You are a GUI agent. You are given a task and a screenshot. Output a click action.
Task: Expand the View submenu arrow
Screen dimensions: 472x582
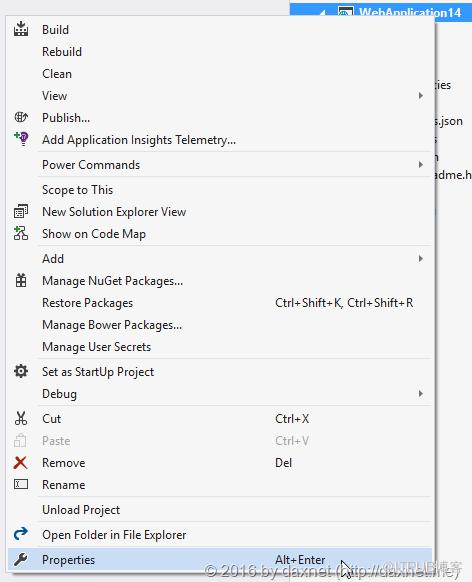coord(420,96)
